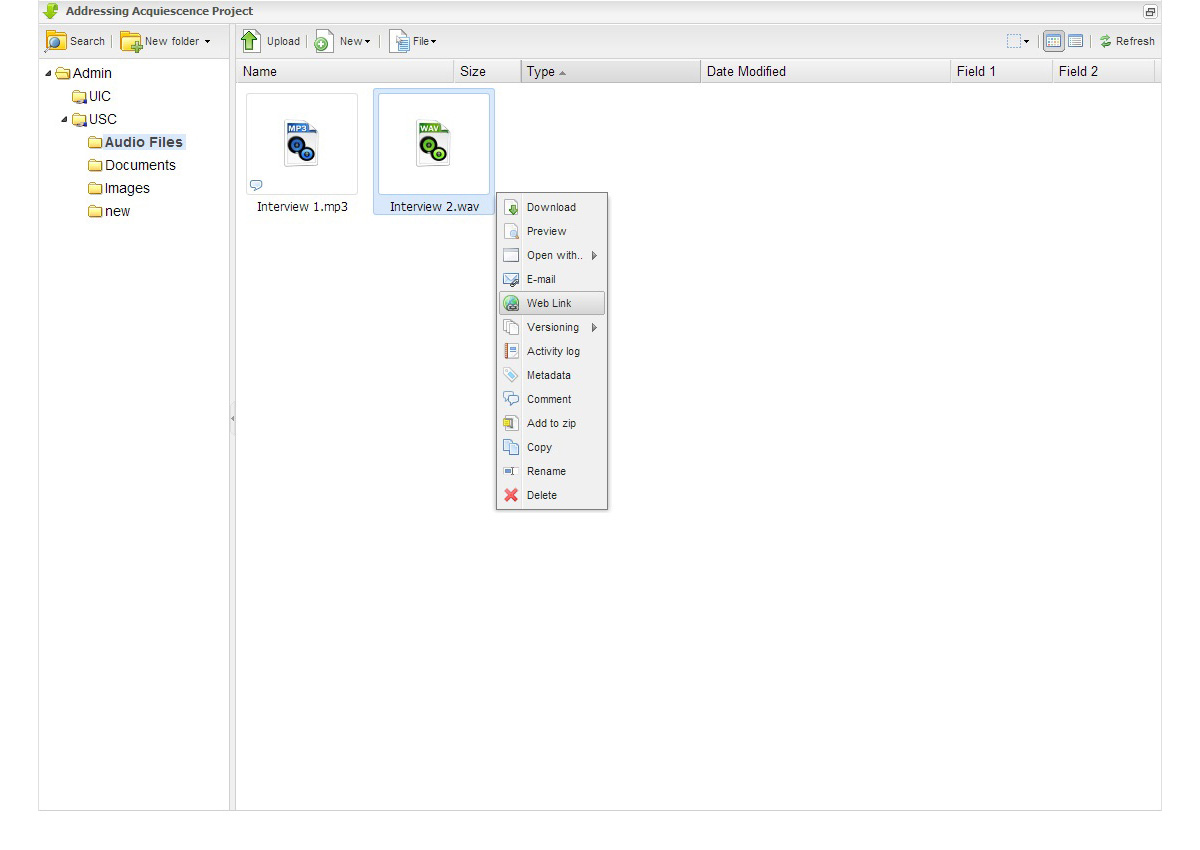Choose E-mail from the context menu
The image size is (1200, 850).
point(552,279)
